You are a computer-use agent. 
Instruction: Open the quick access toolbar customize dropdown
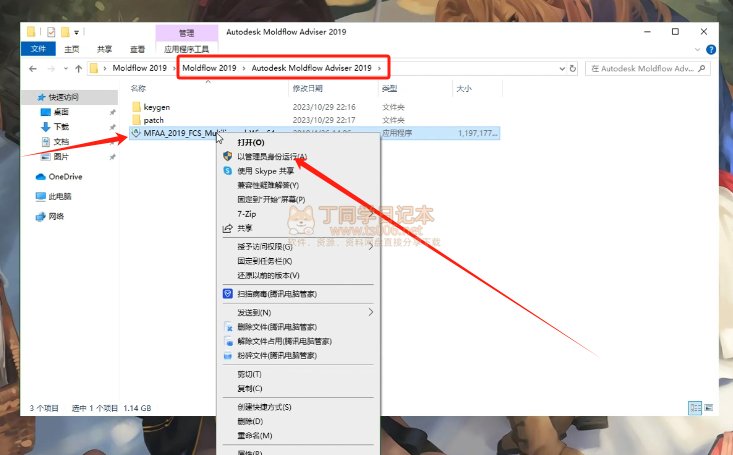tap(76, 32)
